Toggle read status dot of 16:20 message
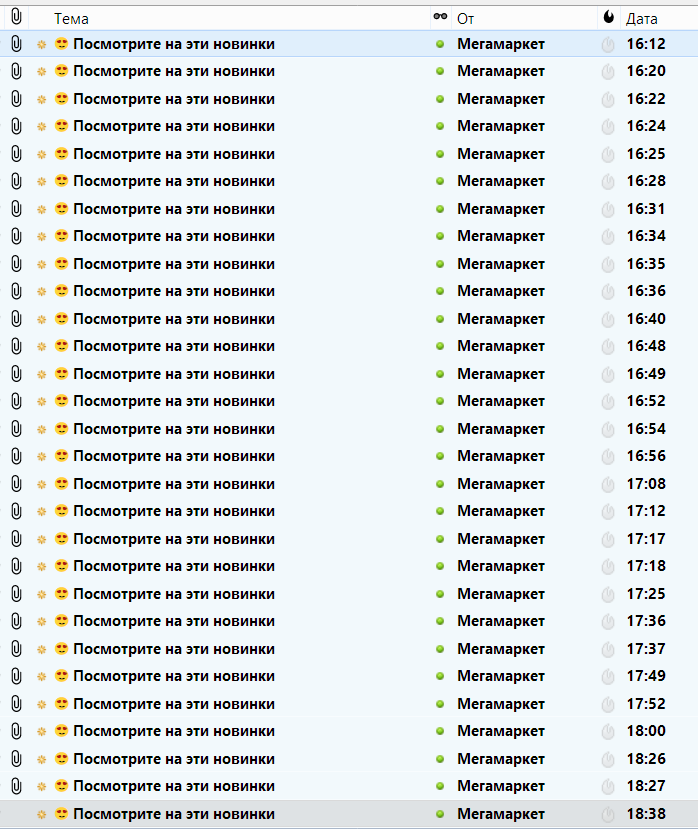This screenshot has height=829, width=698. pos(439,71)
